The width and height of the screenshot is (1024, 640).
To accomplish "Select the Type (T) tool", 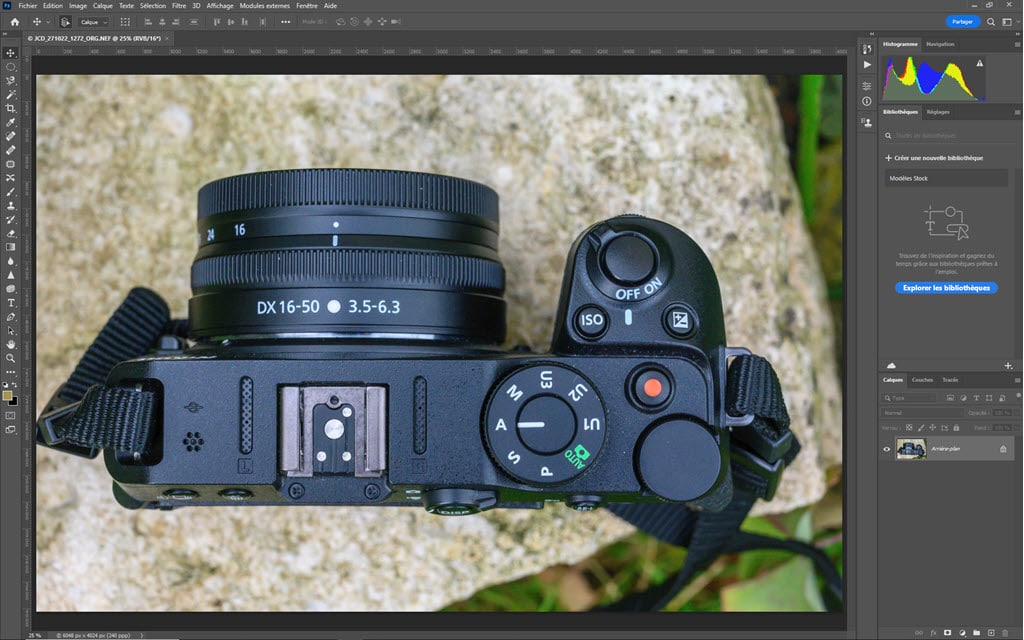I will coord(11,304).
